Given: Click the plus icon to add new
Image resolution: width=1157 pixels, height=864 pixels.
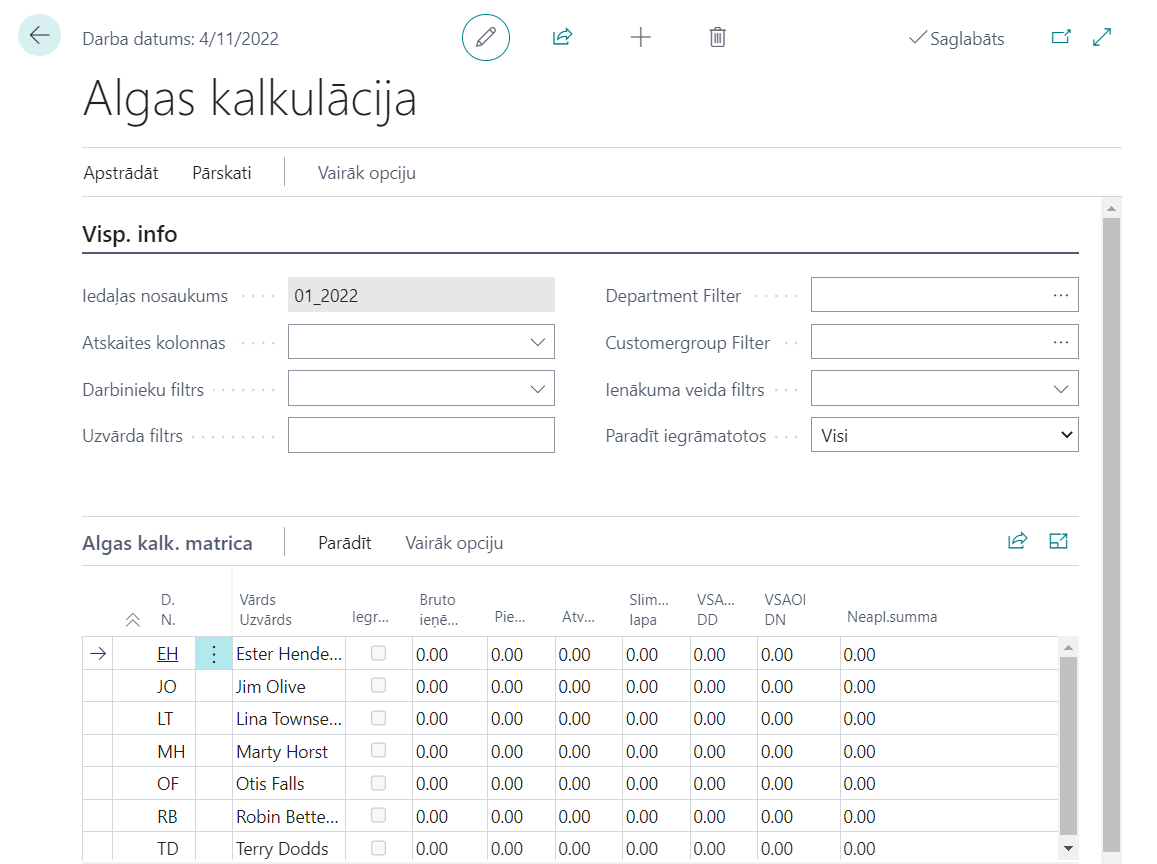Looking at the screenshot, I should 640,38.
